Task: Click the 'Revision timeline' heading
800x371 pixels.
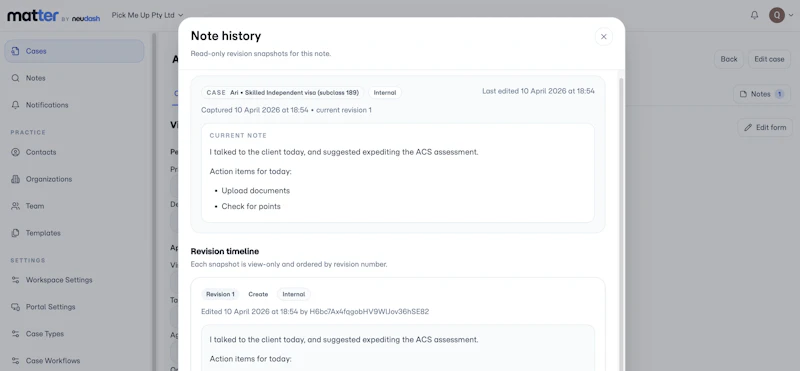Action: click(x=225, y=252)
